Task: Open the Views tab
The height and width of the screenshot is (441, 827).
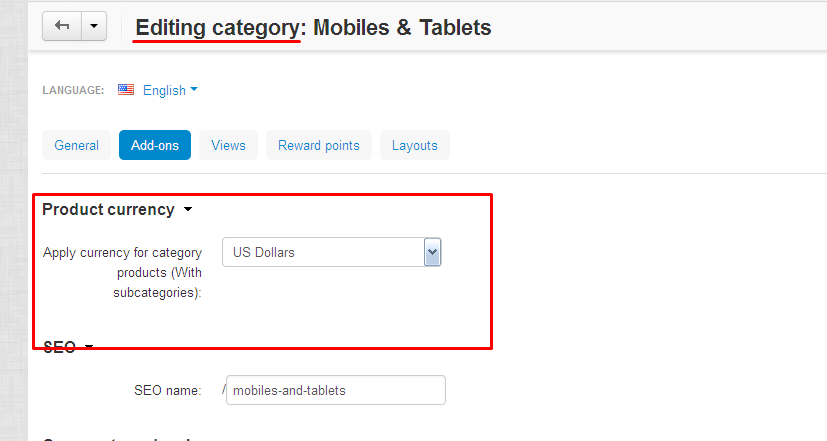Action: [x=228, y=145]
